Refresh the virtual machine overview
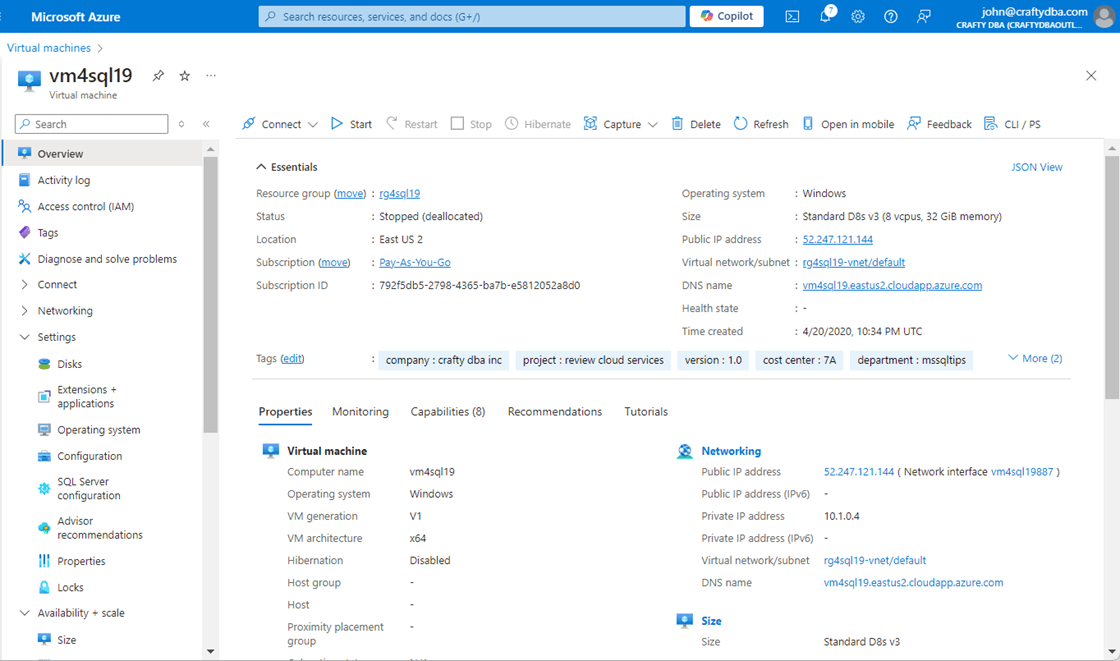 (761, 124)
